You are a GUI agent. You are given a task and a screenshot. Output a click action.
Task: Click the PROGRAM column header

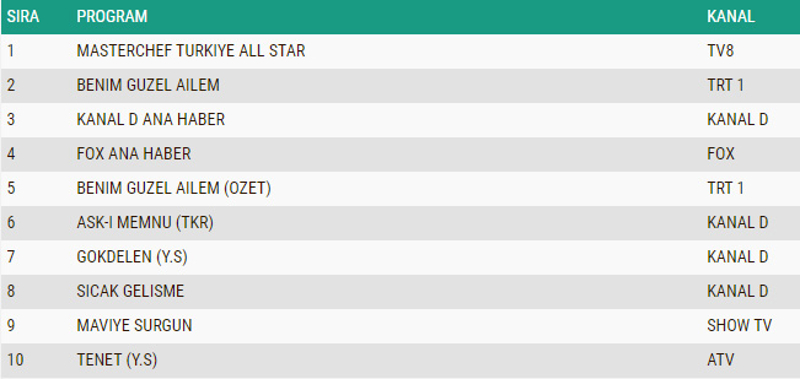click(x=112, y=16)
